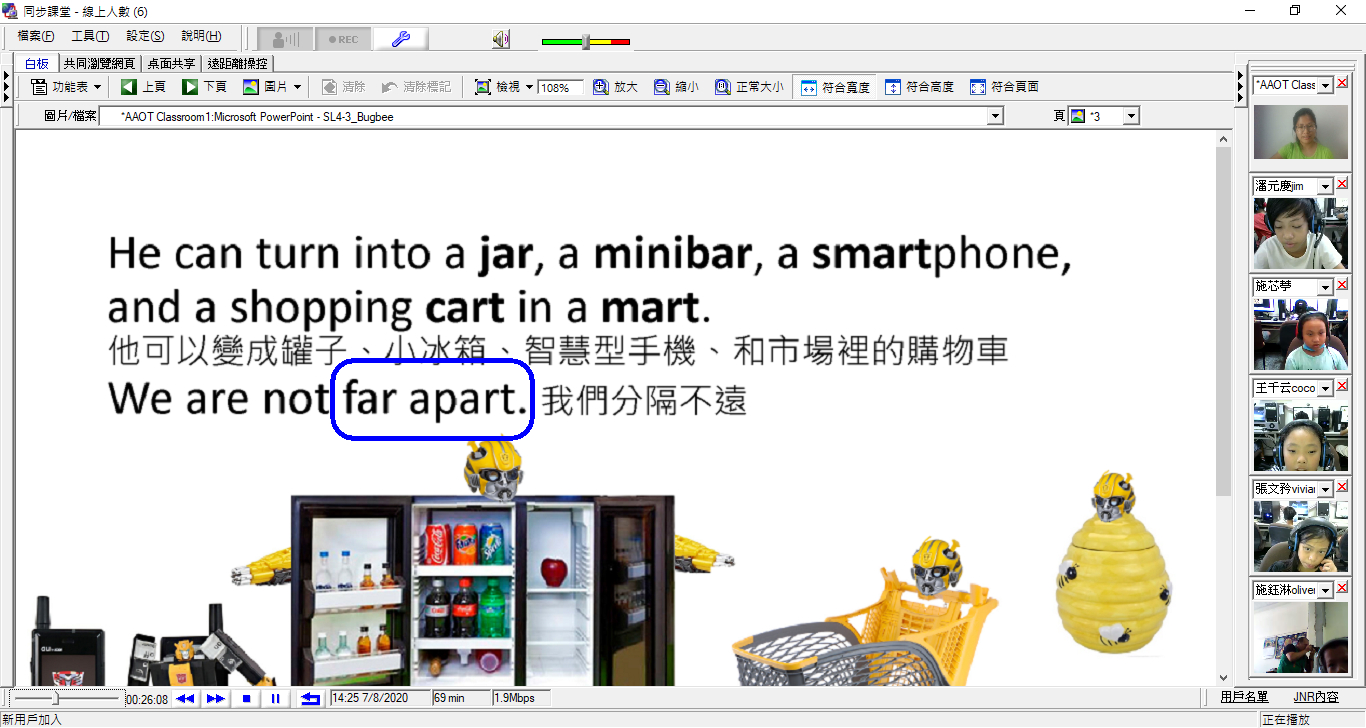Switch to the 桌面共享 tab
Screen dimensions: 1366x728
pyautogui.click(x=173, y=63)
